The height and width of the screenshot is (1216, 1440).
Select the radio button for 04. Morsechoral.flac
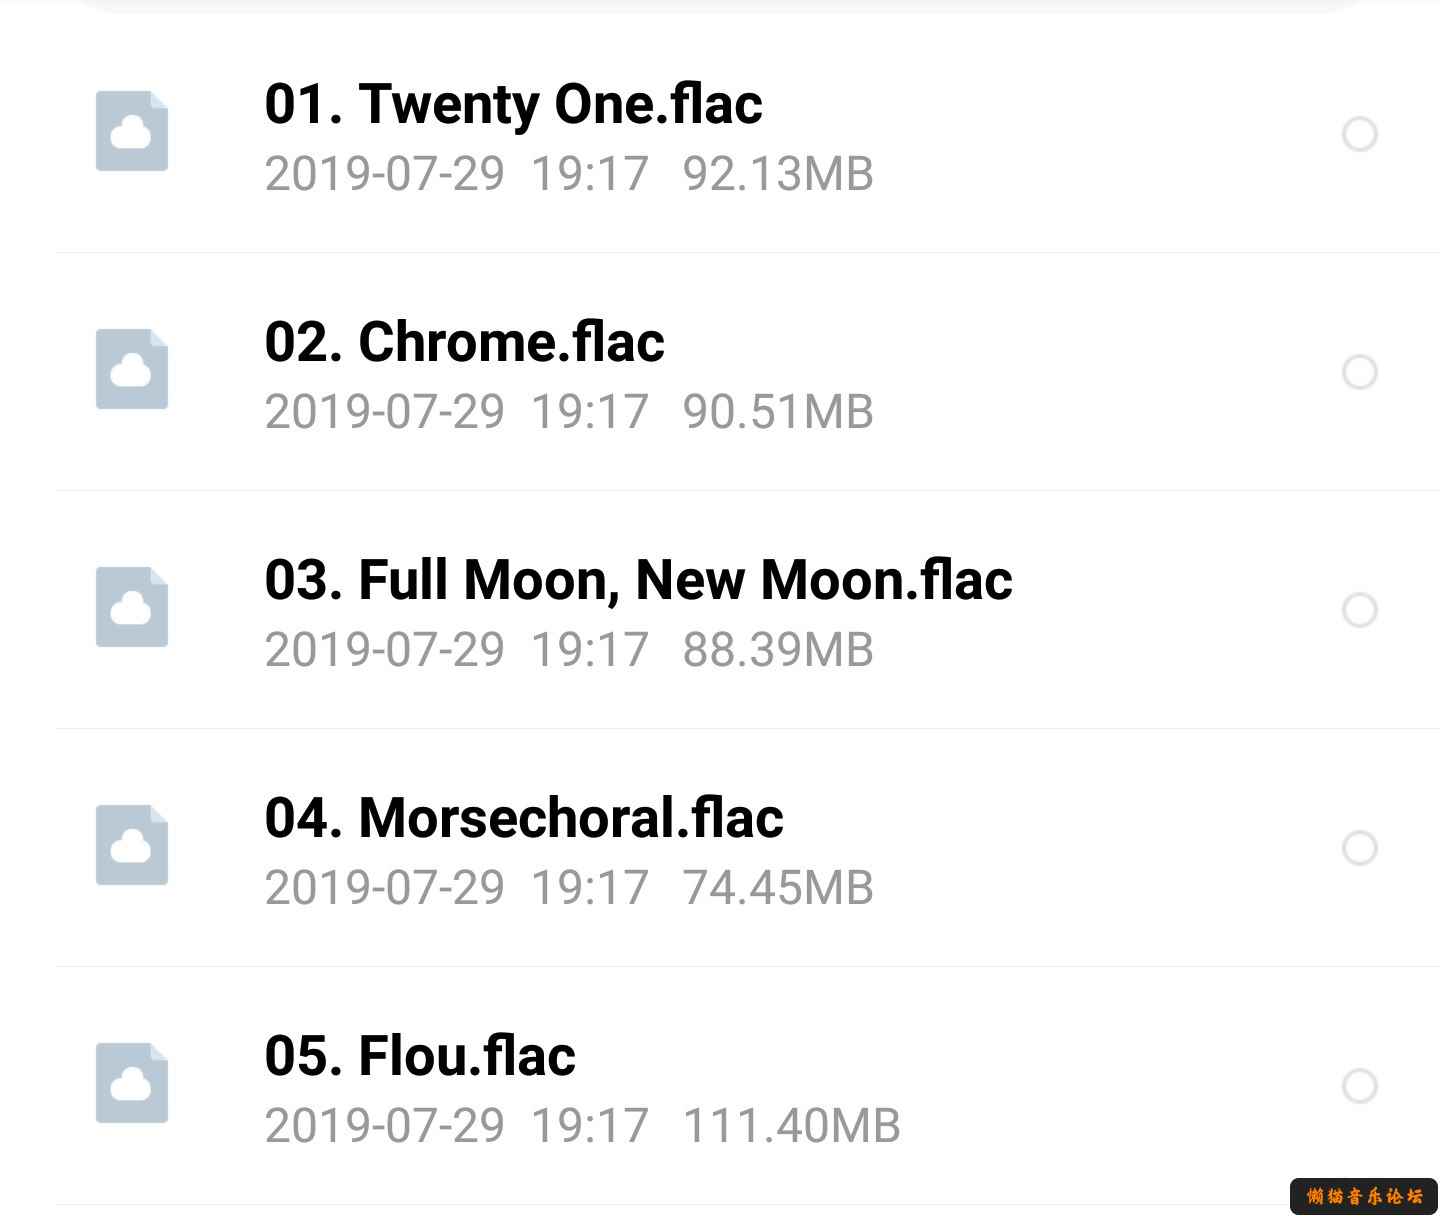1360,848
